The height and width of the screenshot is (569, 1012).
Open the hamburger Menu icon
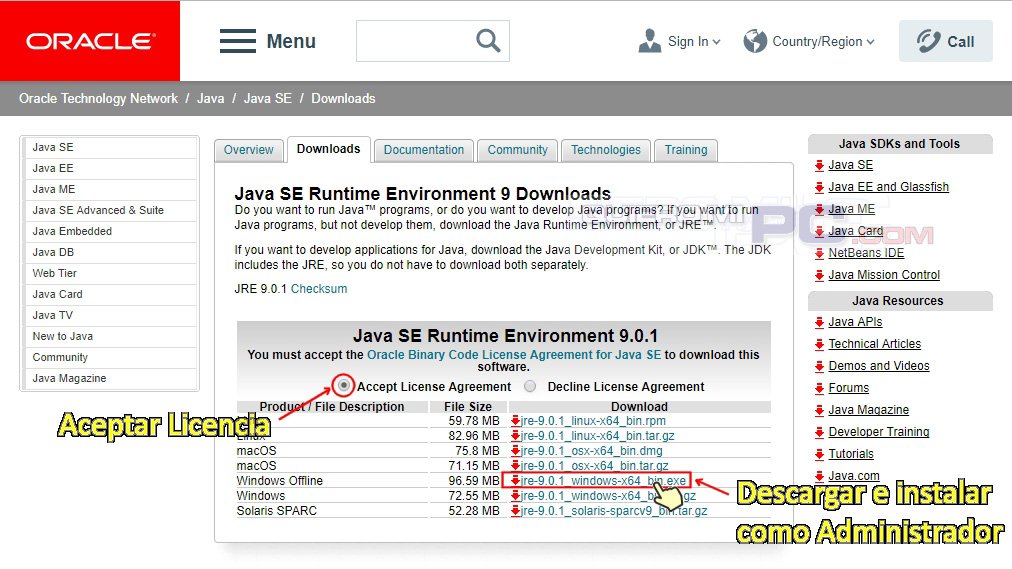tap(238, 41)
